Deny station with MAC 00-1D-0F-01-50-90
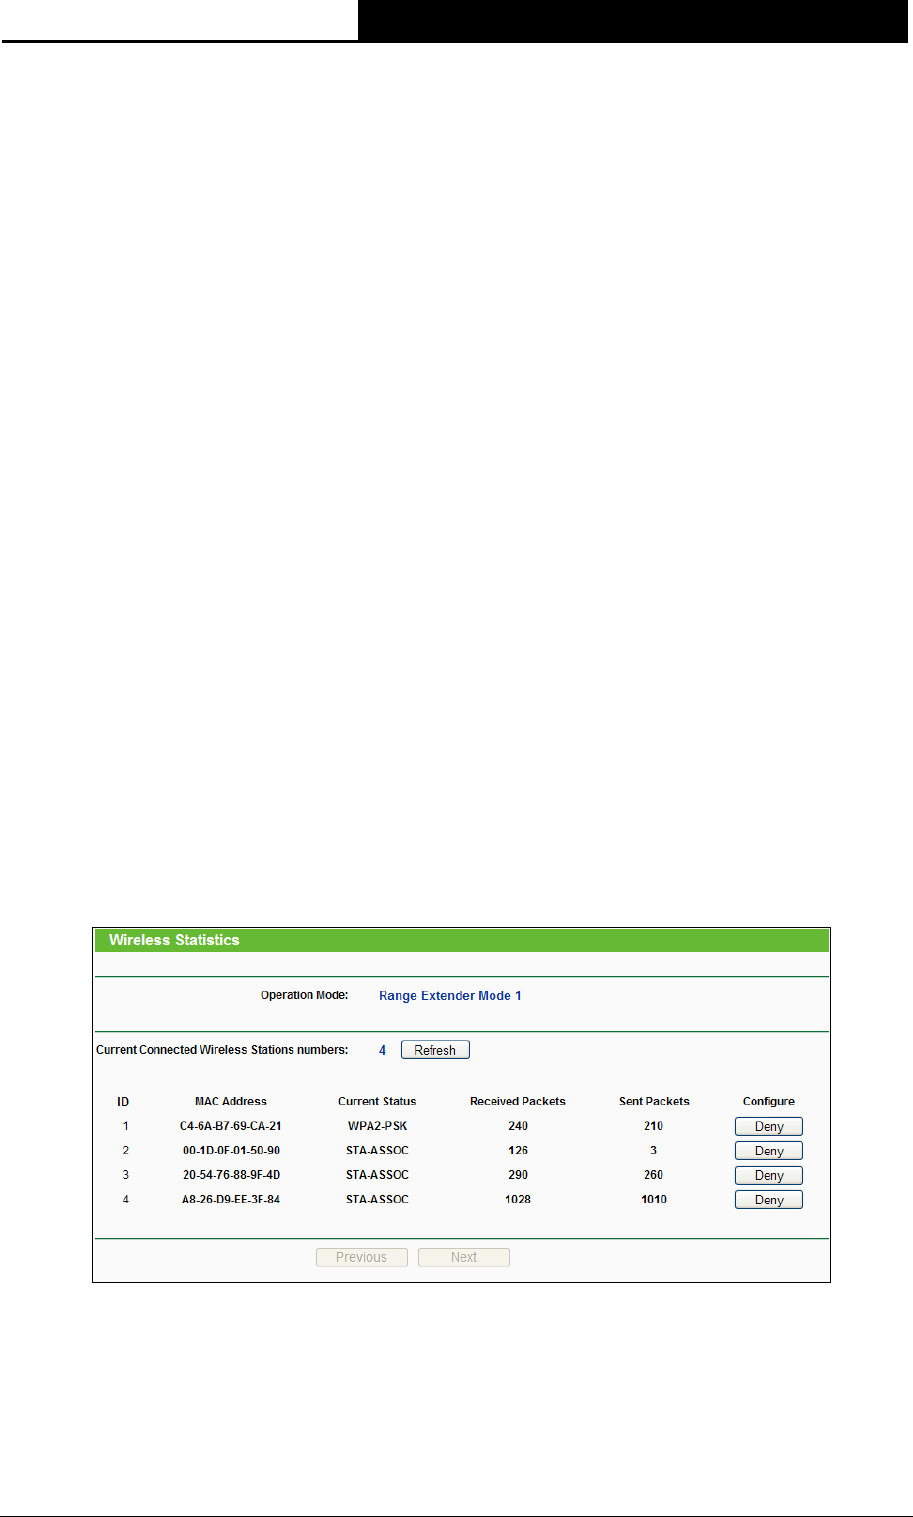 [769, 1151]
